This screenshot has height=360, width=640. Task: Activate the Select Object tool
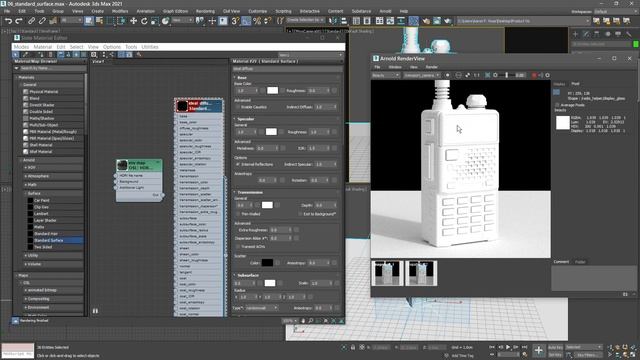coord(89,21)
